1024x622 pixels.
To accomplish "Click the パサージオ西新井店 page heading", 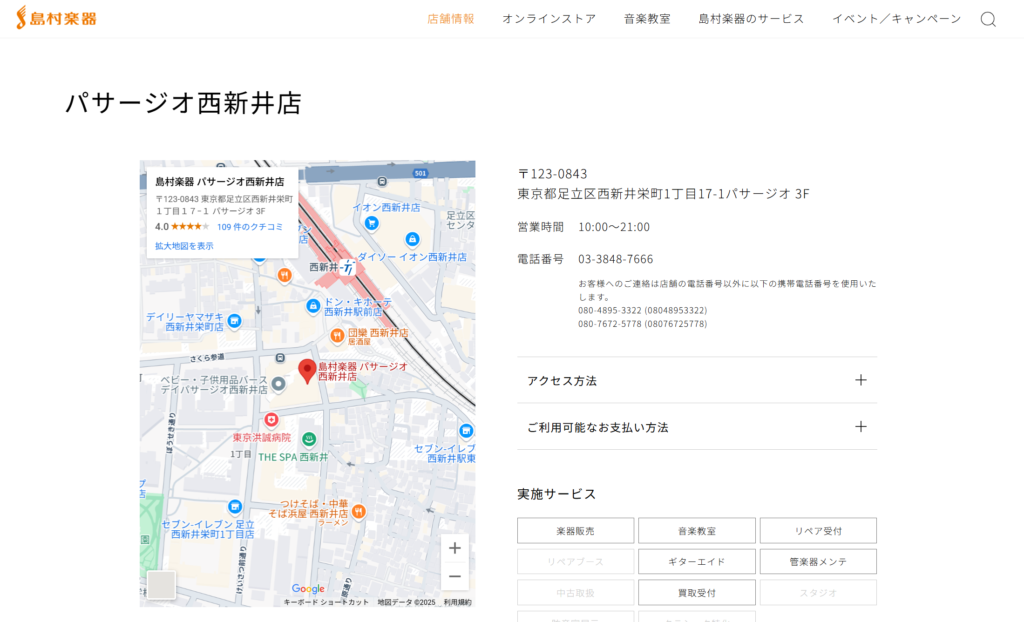I will (184, 103).
